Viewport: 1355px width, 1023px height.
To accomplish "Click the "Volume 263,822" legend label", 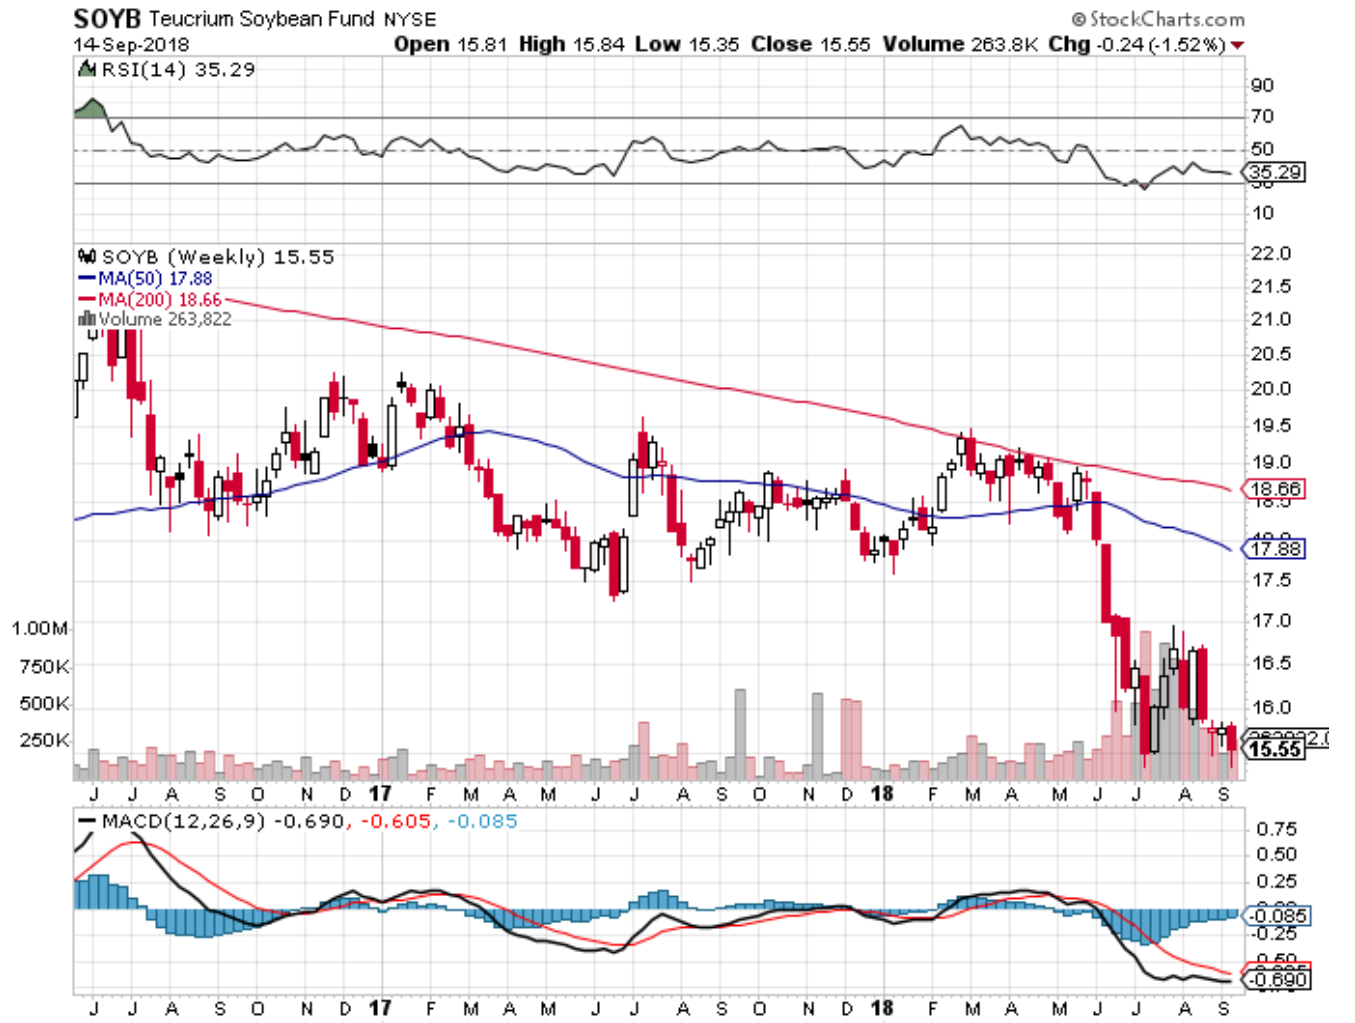I will [x=165, y=319].
